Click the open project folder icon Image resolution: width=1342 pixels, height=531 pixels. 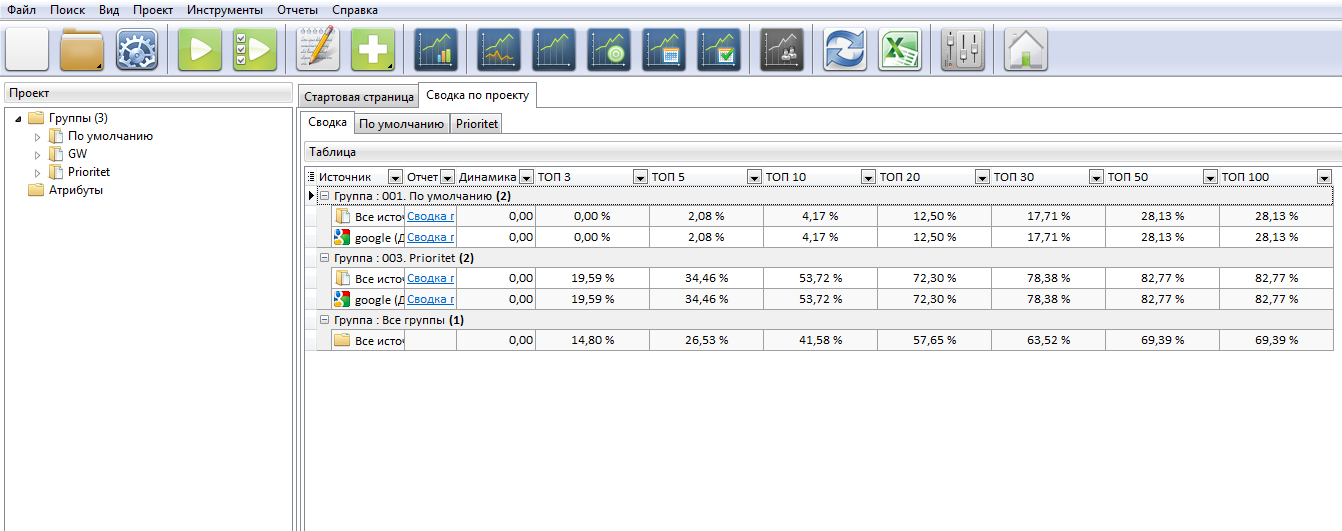click(82, 49)
